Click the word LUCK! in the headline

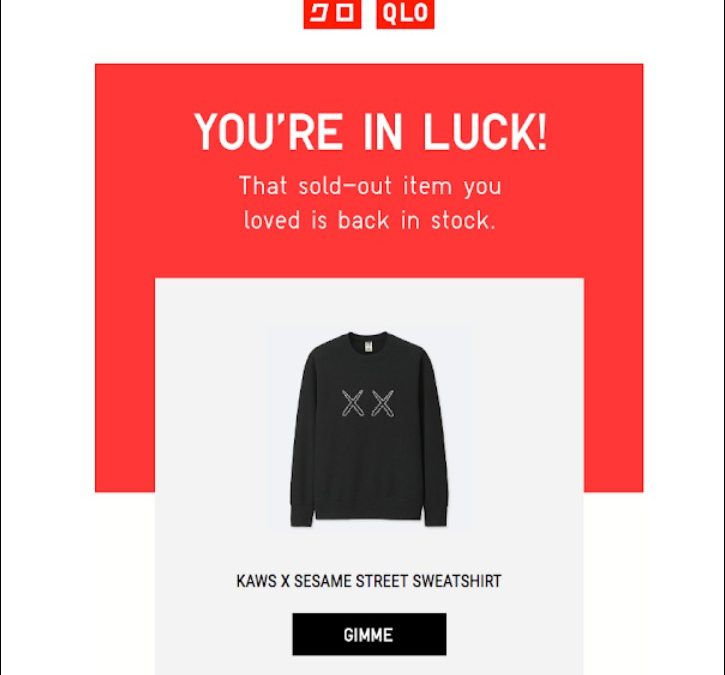pyautogui.click(x=485, y=132)
